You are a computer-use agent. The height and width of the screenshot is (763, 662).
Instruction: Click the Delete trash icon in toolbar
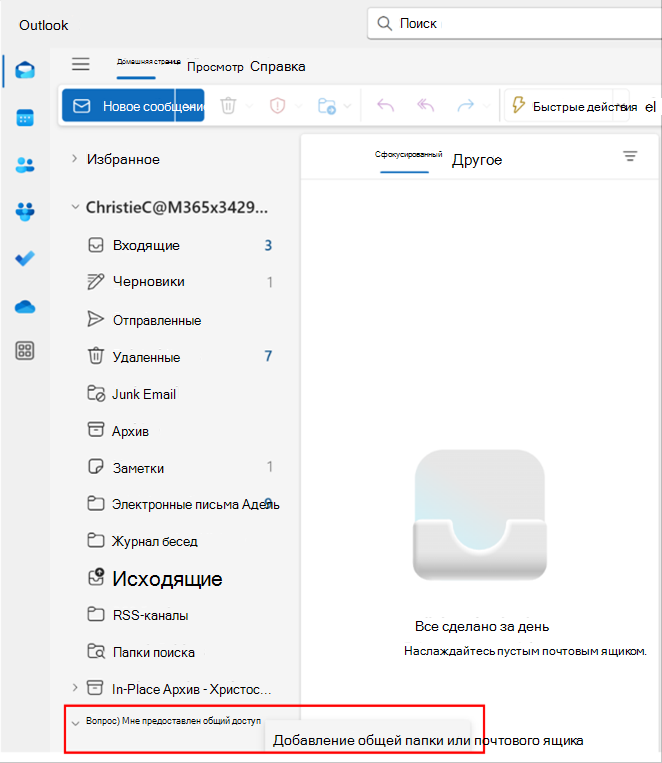[228, 106]
